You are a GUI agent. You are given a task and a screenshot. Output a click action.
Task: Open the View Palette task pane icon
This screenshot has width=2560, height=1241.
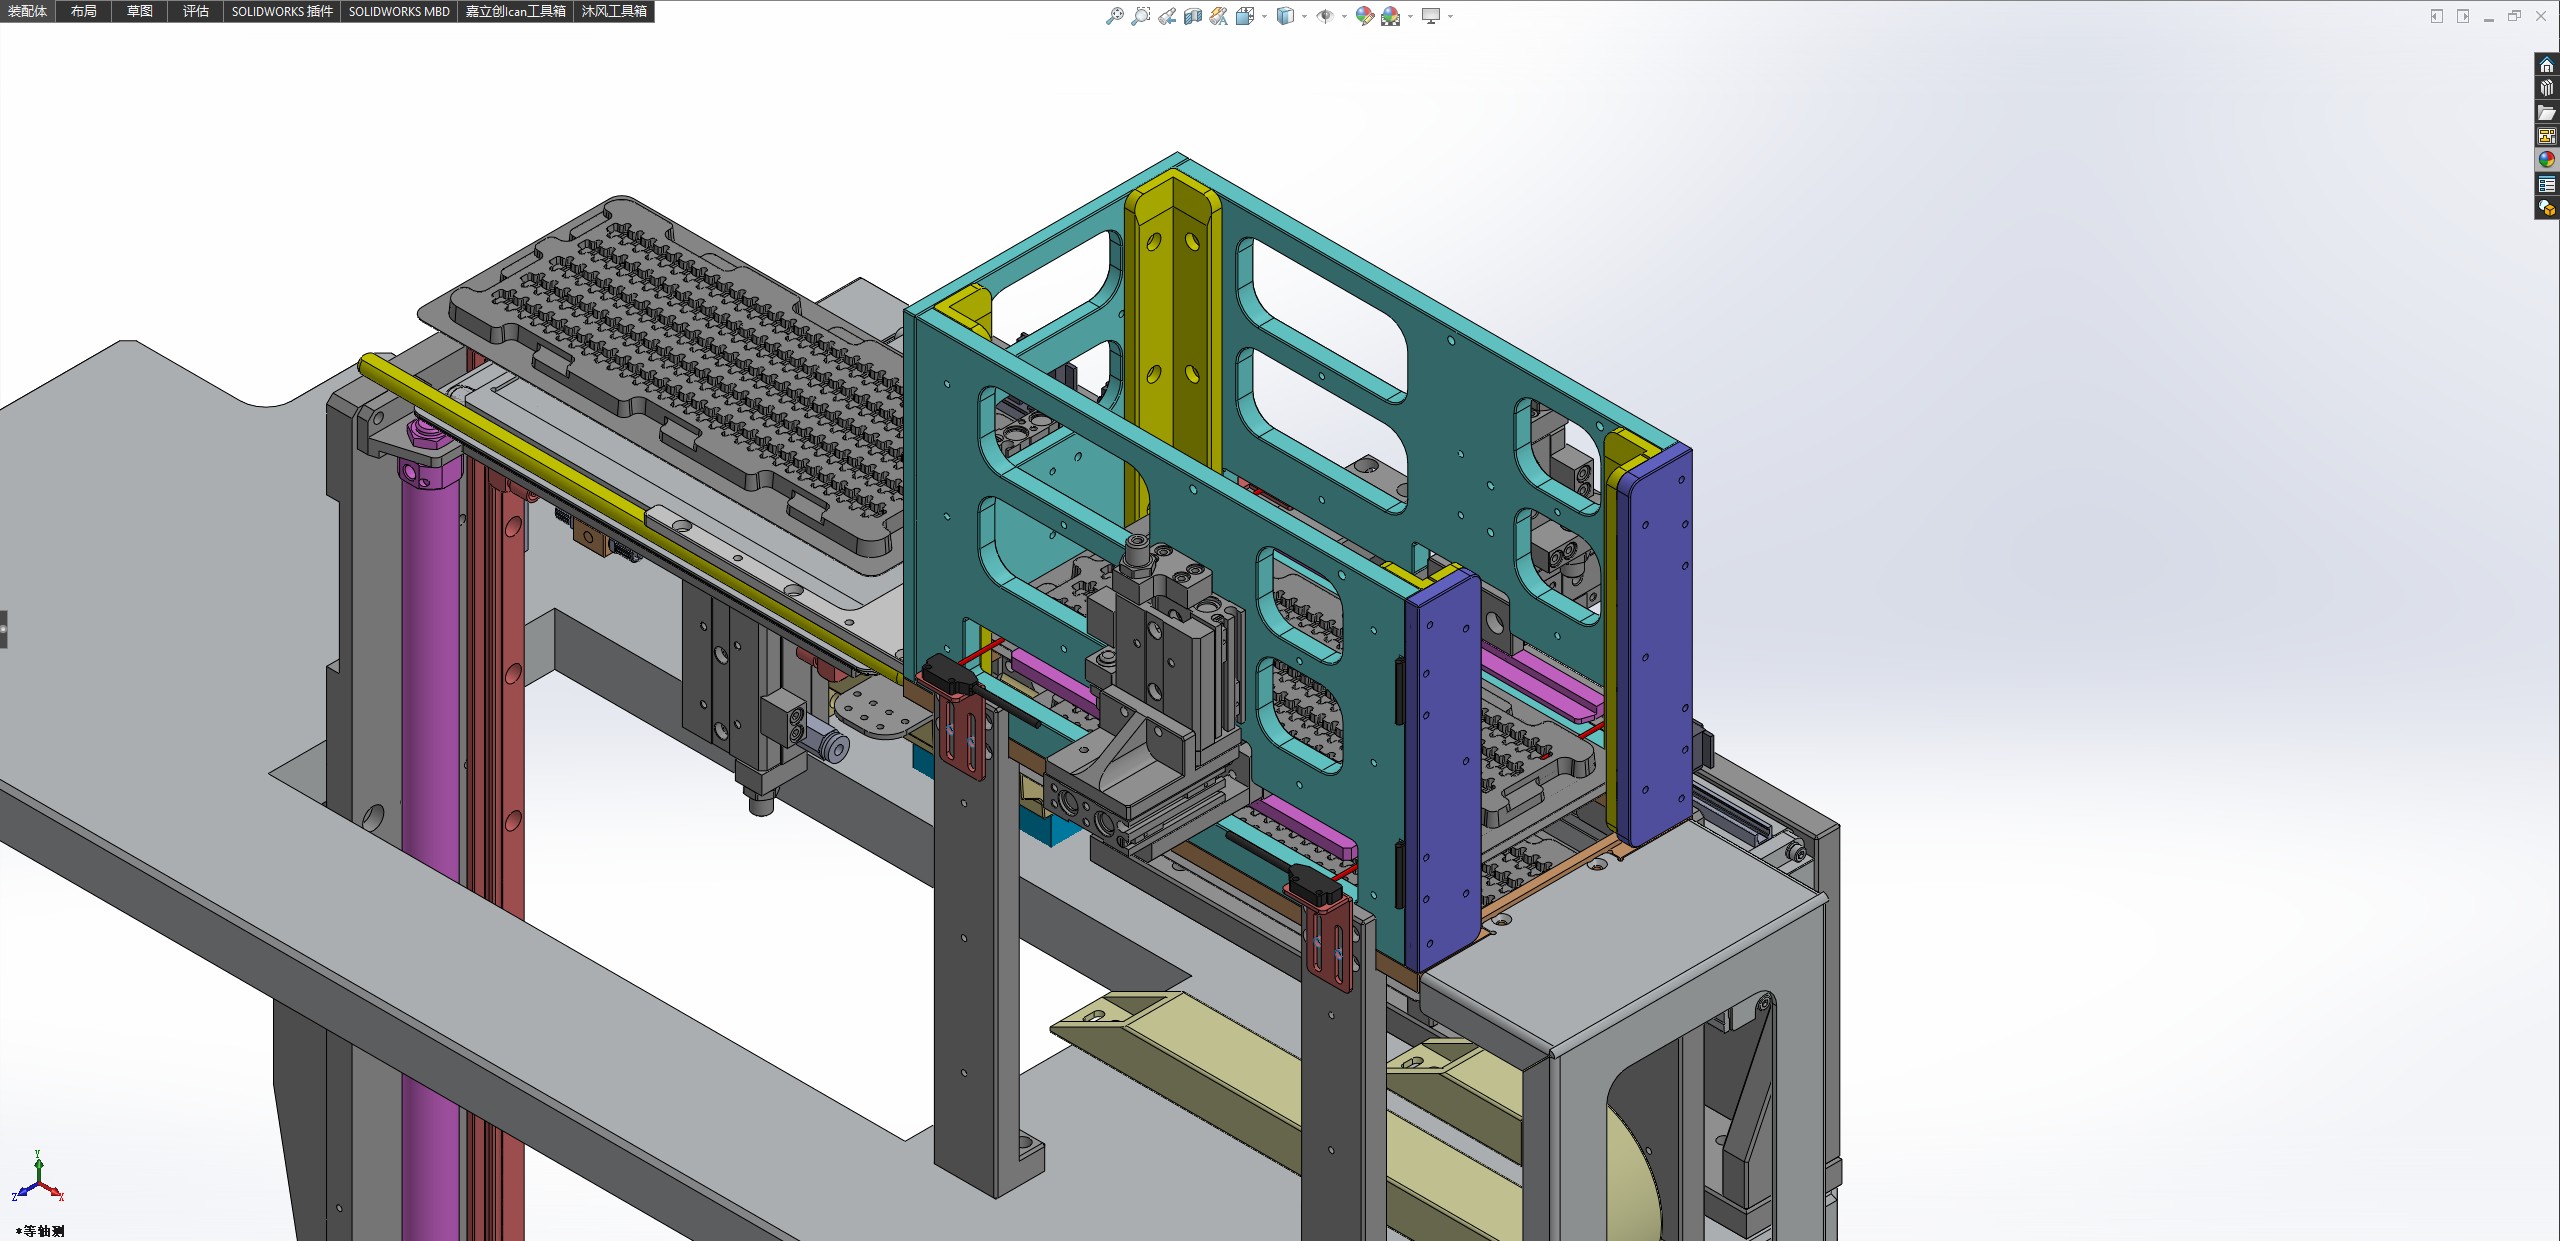2546,136
